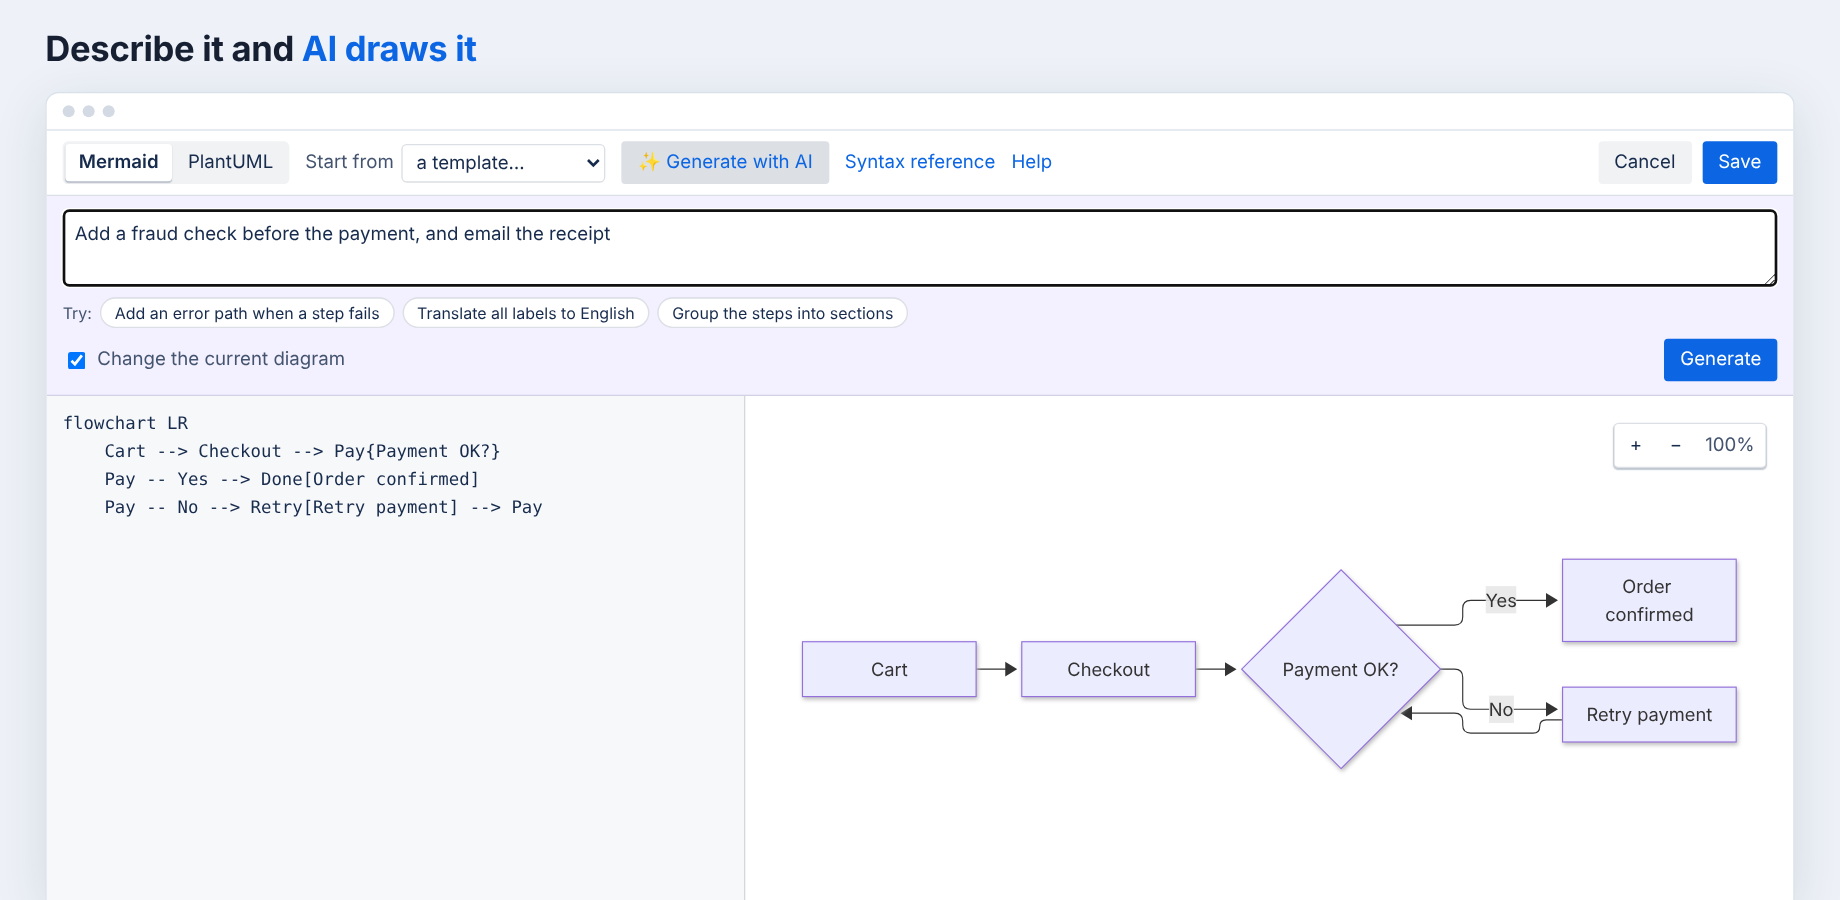This screenshot has width=1840, height=900.
Task: Click Generate with AI button
Action: click(x=725, y=162)
